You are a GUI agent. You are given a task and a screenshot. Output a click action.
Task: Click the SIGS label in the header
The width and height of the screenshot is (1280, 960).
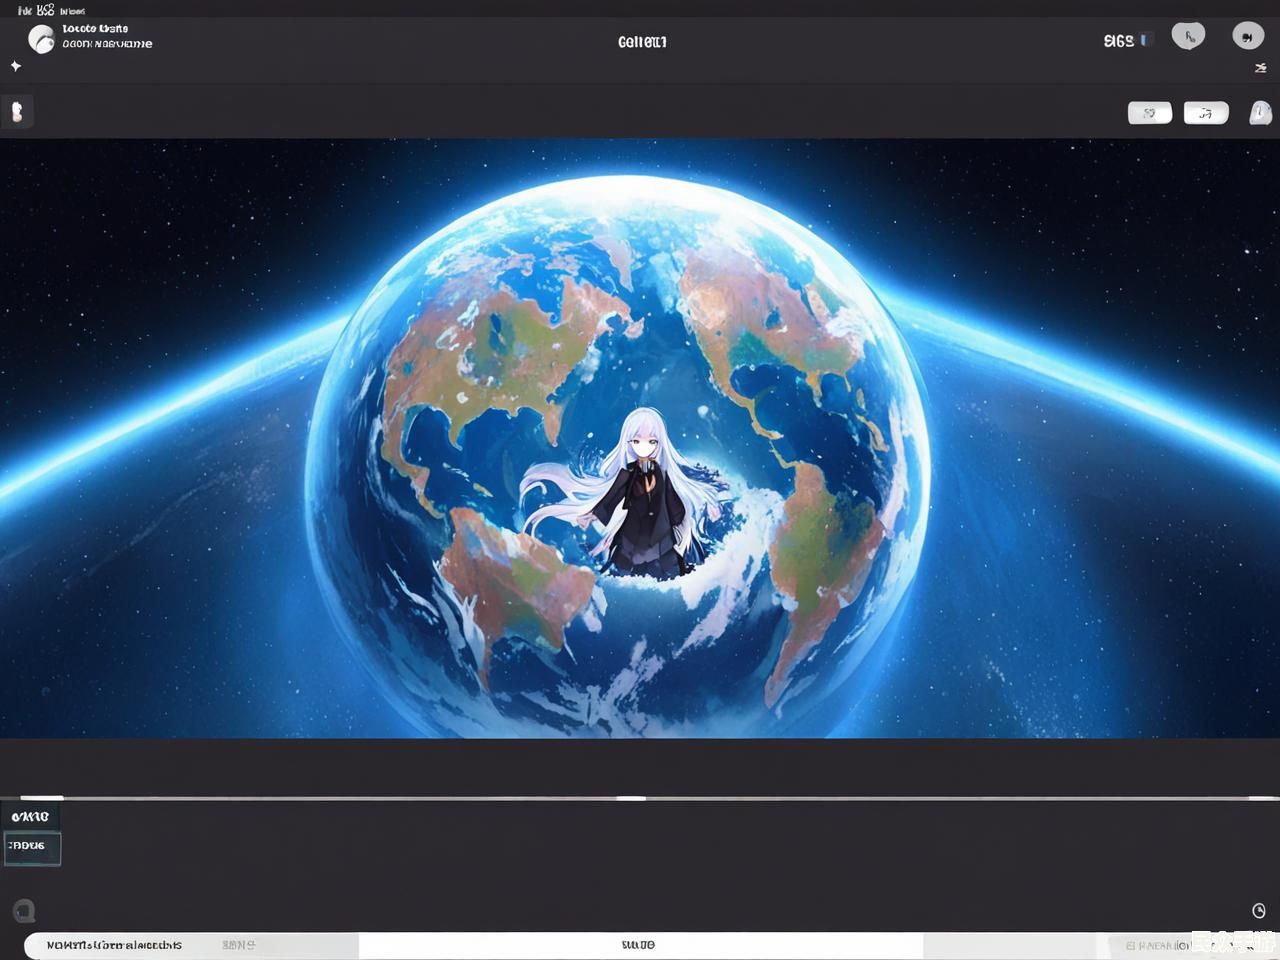point(1118,41)
